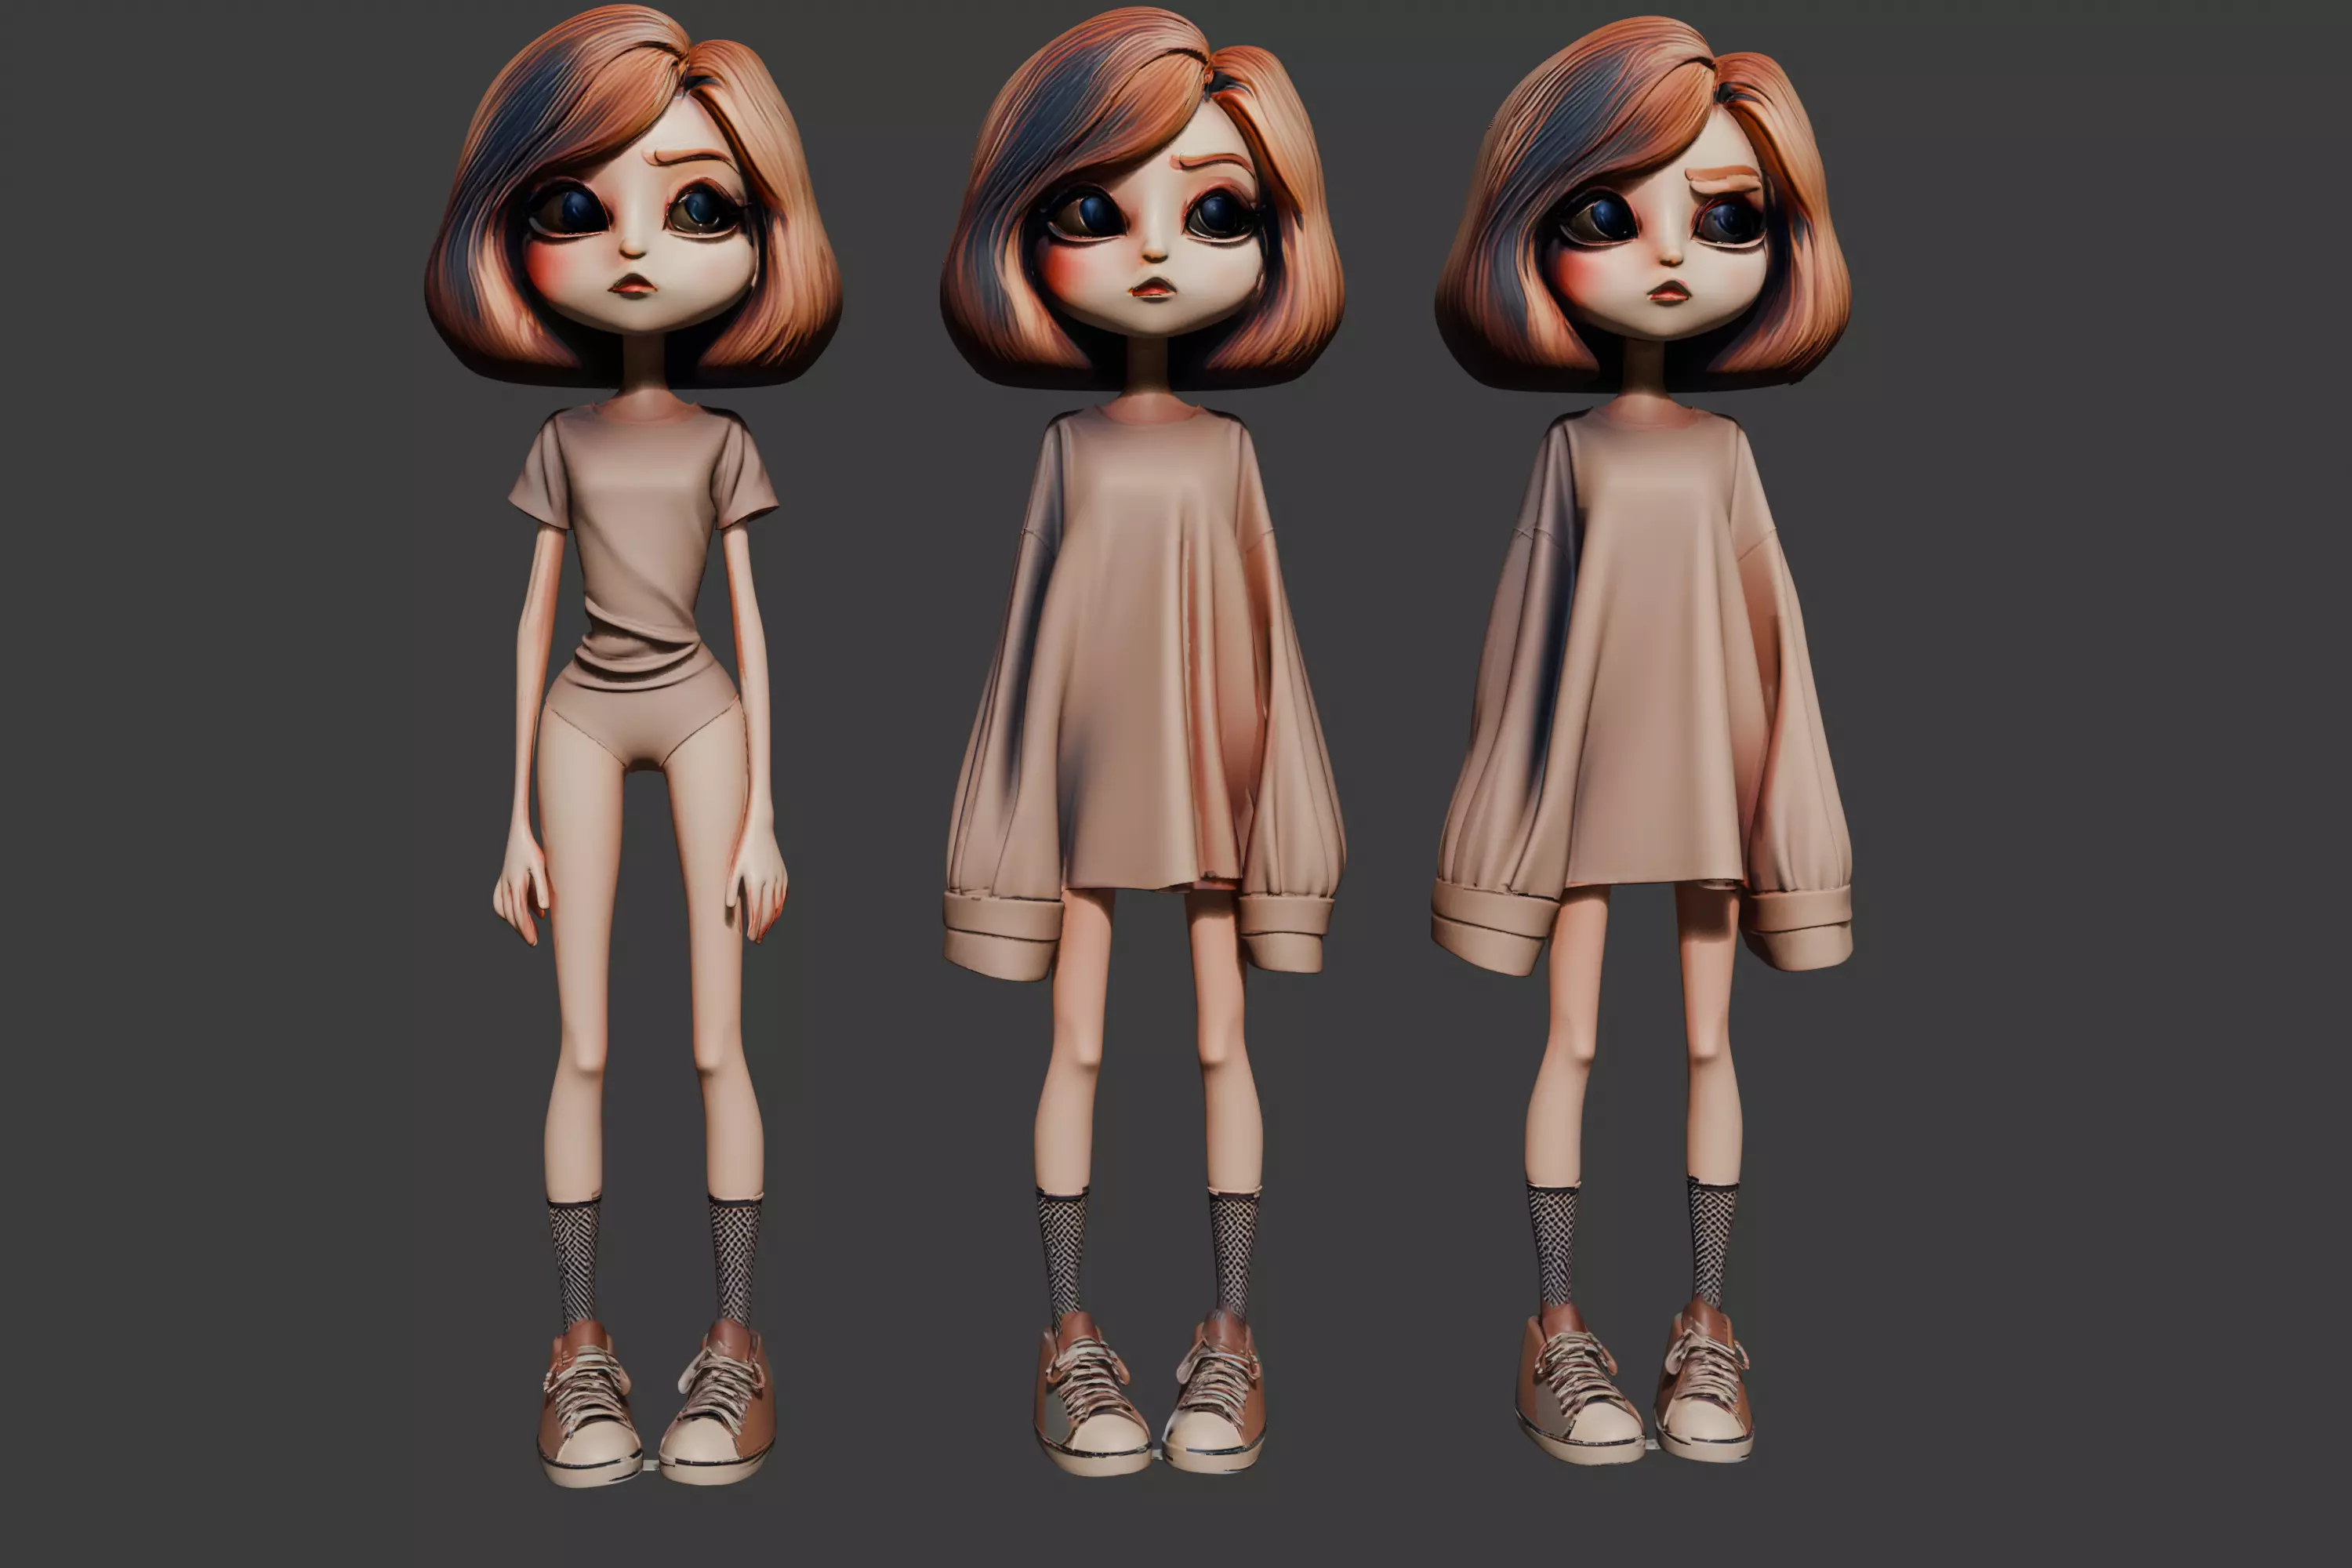The height and width of the screenshot is (1568, 2352).
Task: Select the left character's right sneaker
Action: click(x=718, y=1405)
